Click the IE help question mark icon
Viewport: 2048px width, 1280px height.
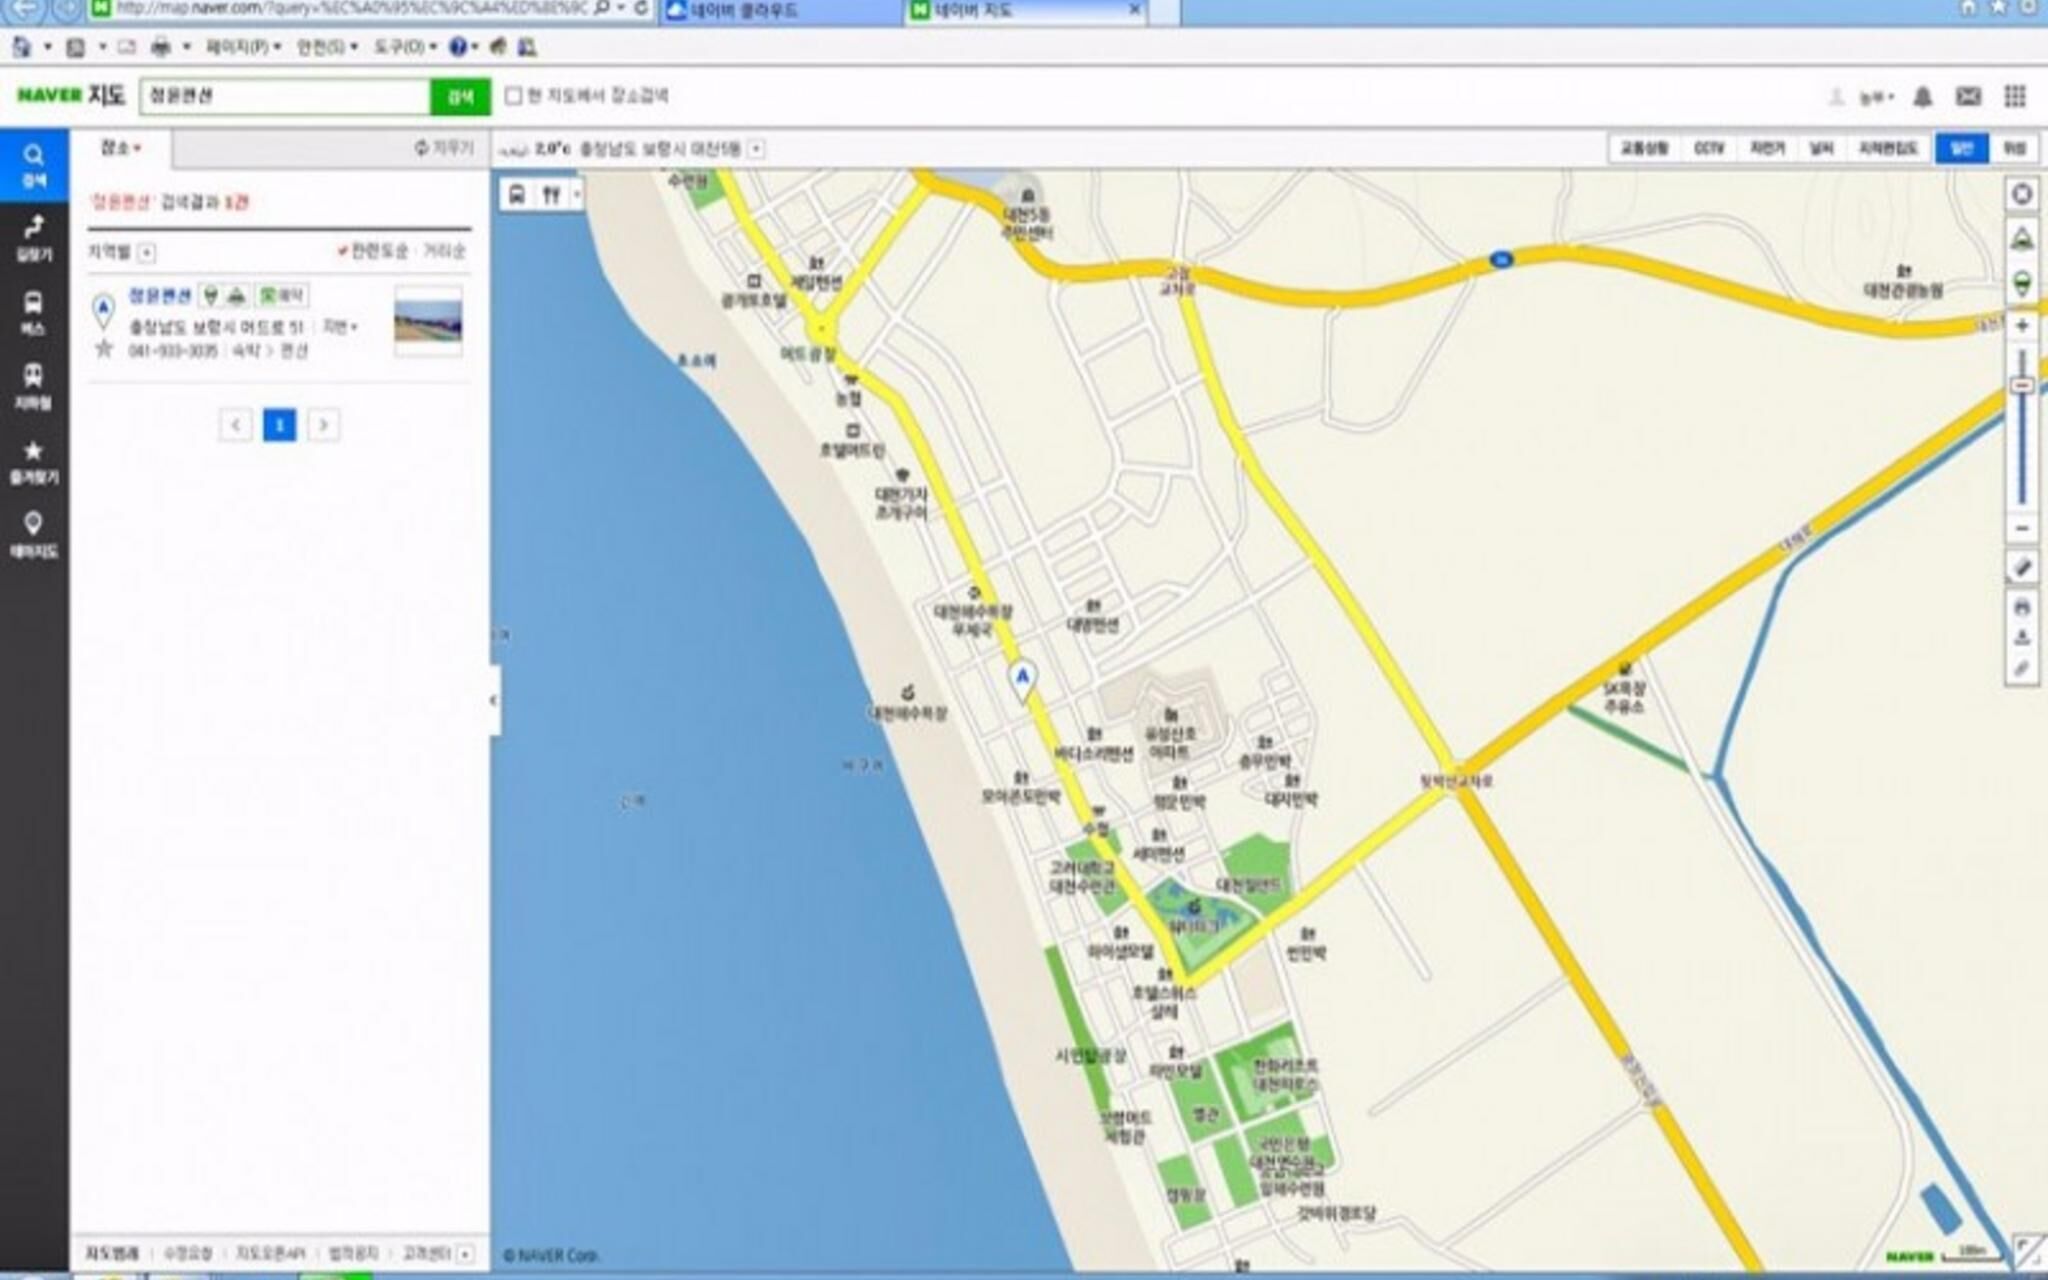pos(458,46)
